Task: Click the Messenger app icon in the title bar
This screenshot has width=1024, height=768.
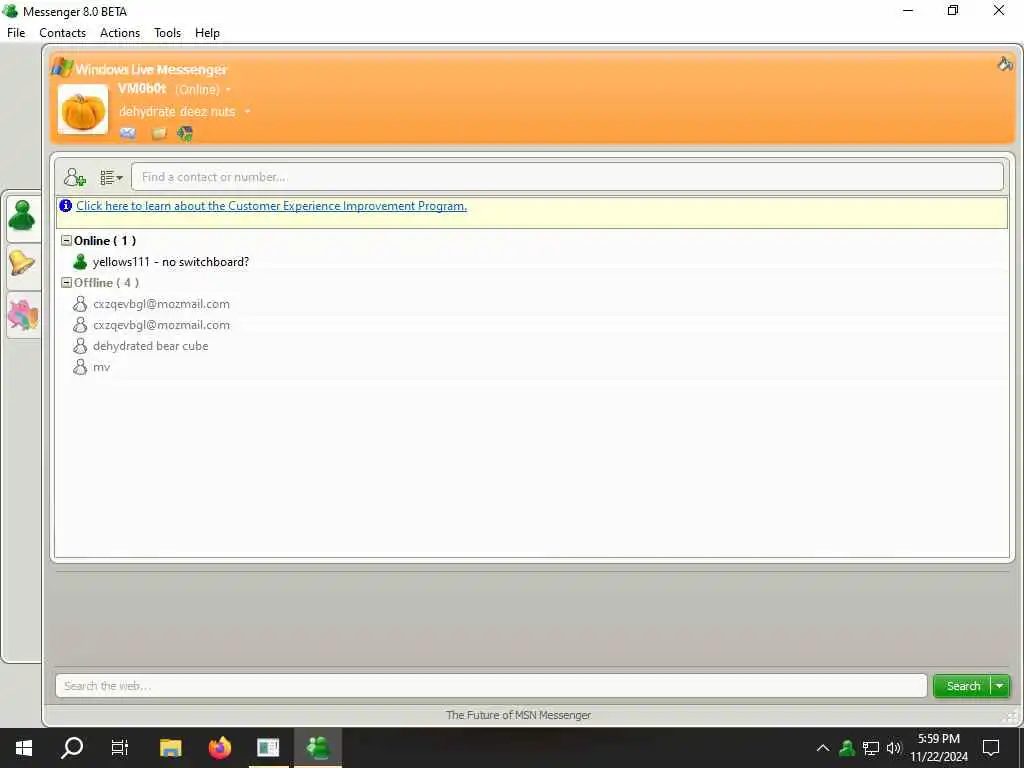Action: (10, 11)
